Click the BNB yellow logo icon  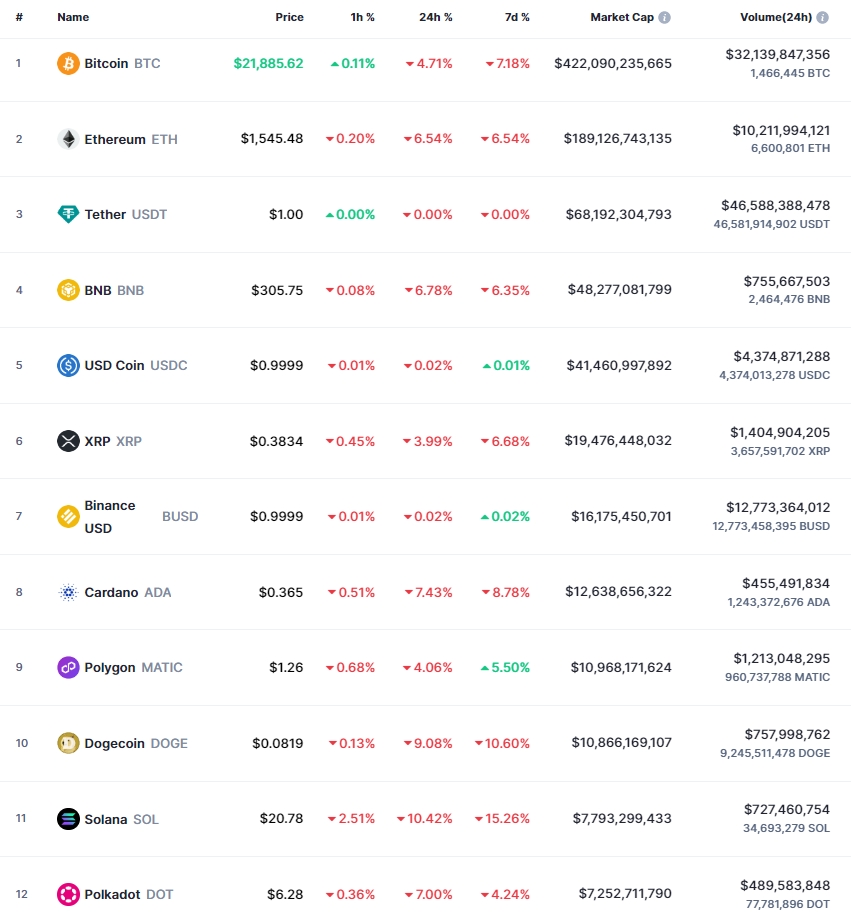(68, 290)
